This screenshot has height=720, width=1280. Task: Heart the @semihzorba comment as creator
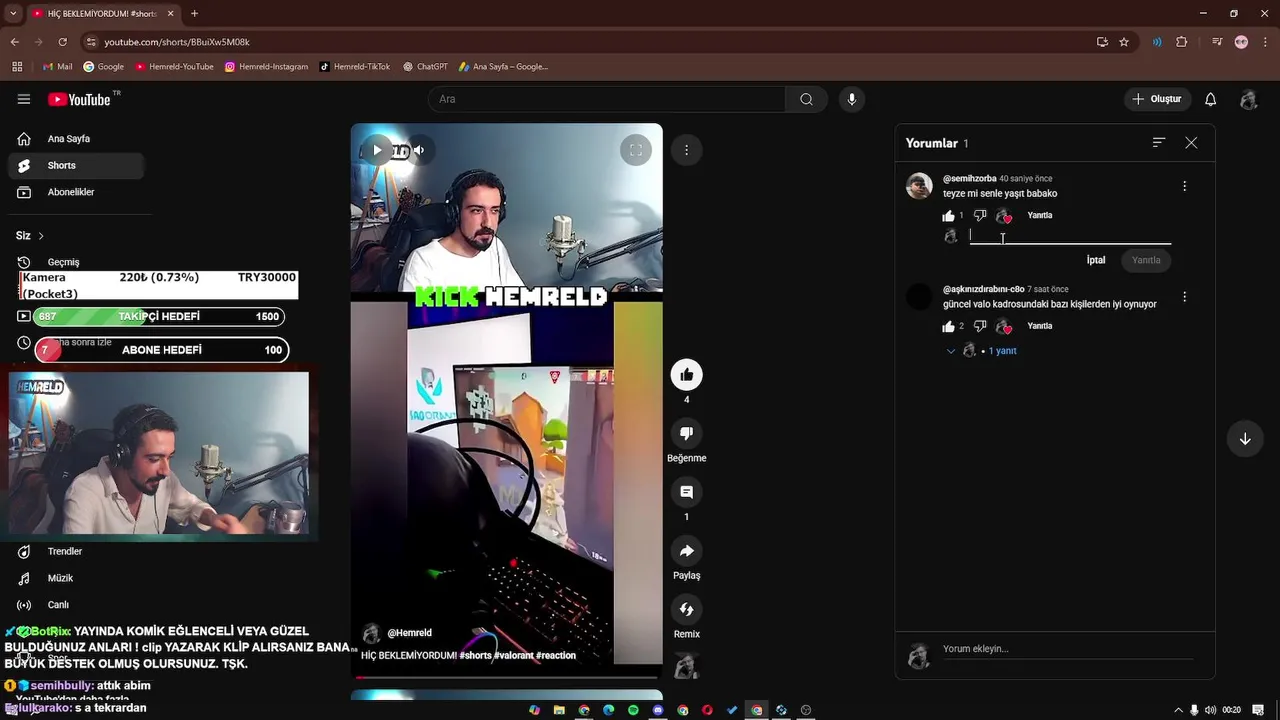click(1004, 216)
